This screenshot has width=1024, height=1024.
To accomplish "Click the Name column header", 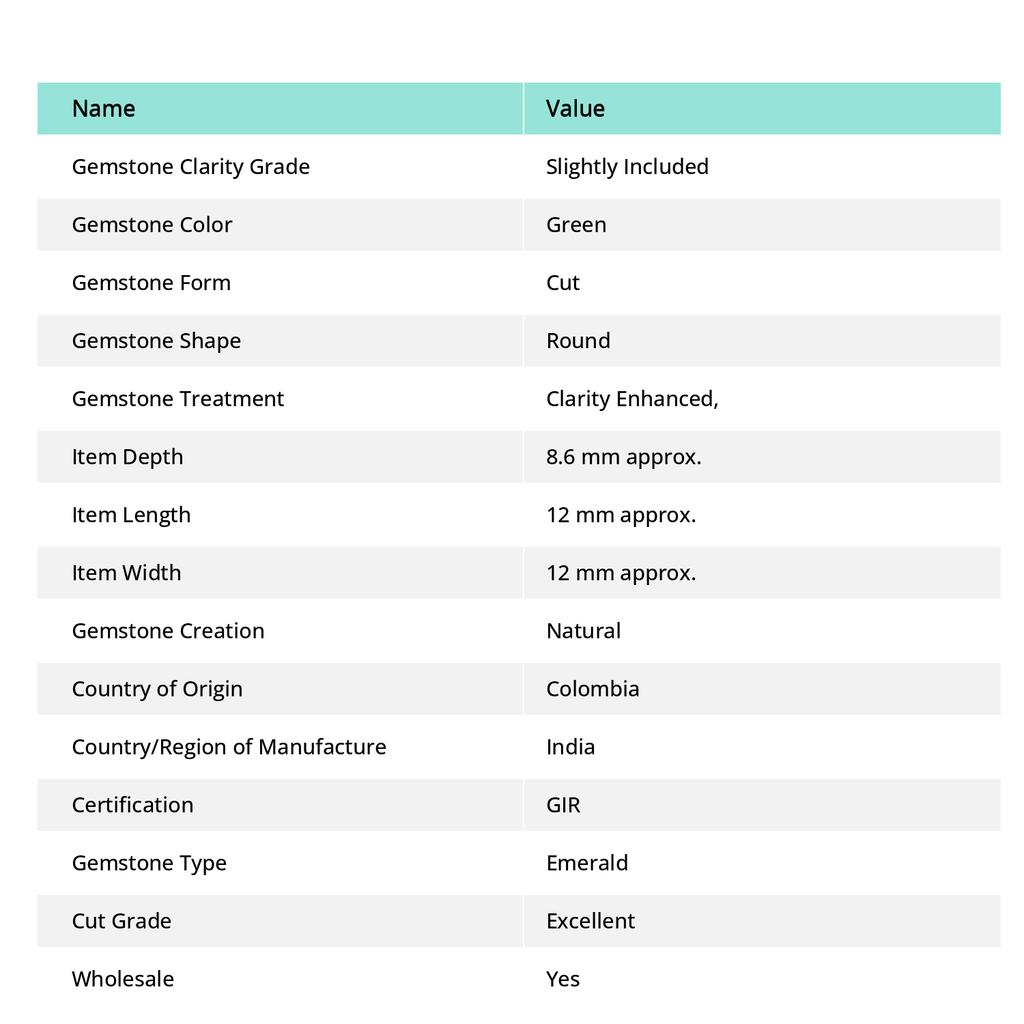I will pos(104,108).
